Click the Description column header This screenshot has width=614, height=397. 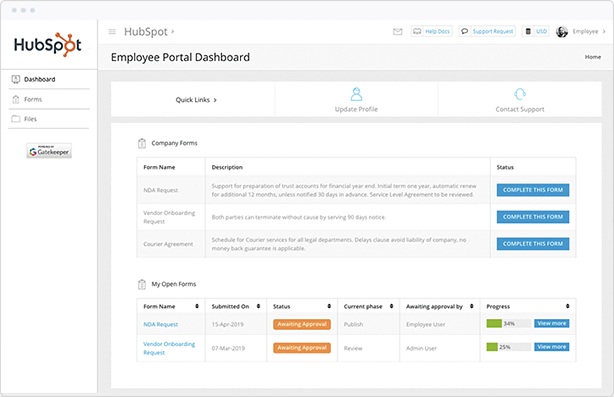click(x=227, y=167)
